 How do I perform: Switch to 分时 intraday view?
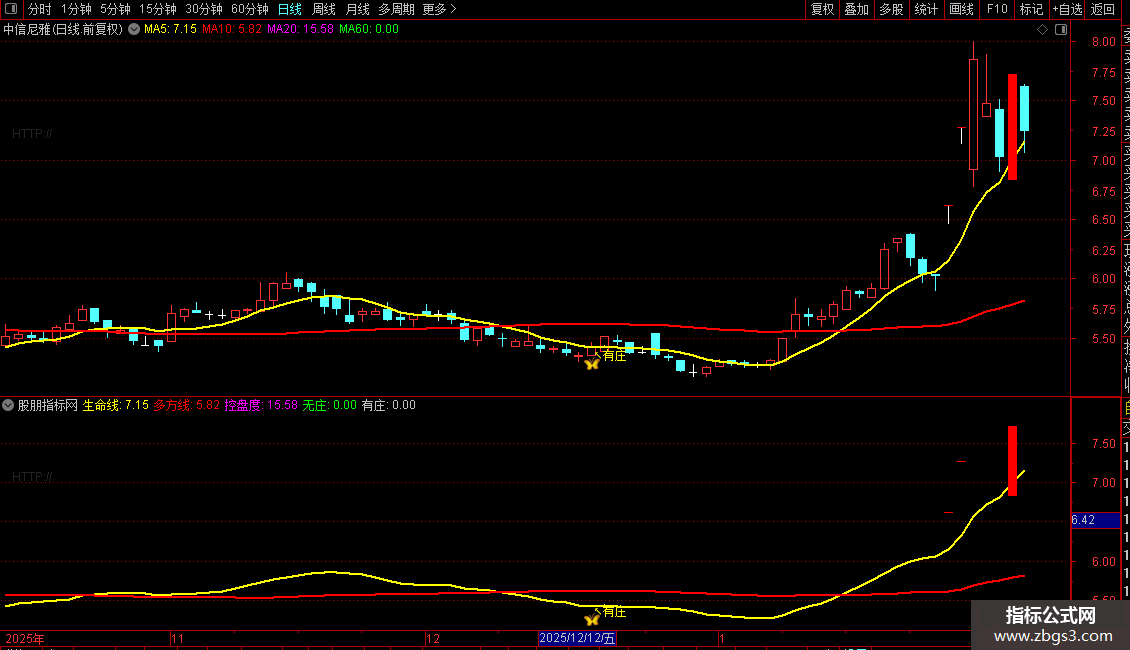40,9
